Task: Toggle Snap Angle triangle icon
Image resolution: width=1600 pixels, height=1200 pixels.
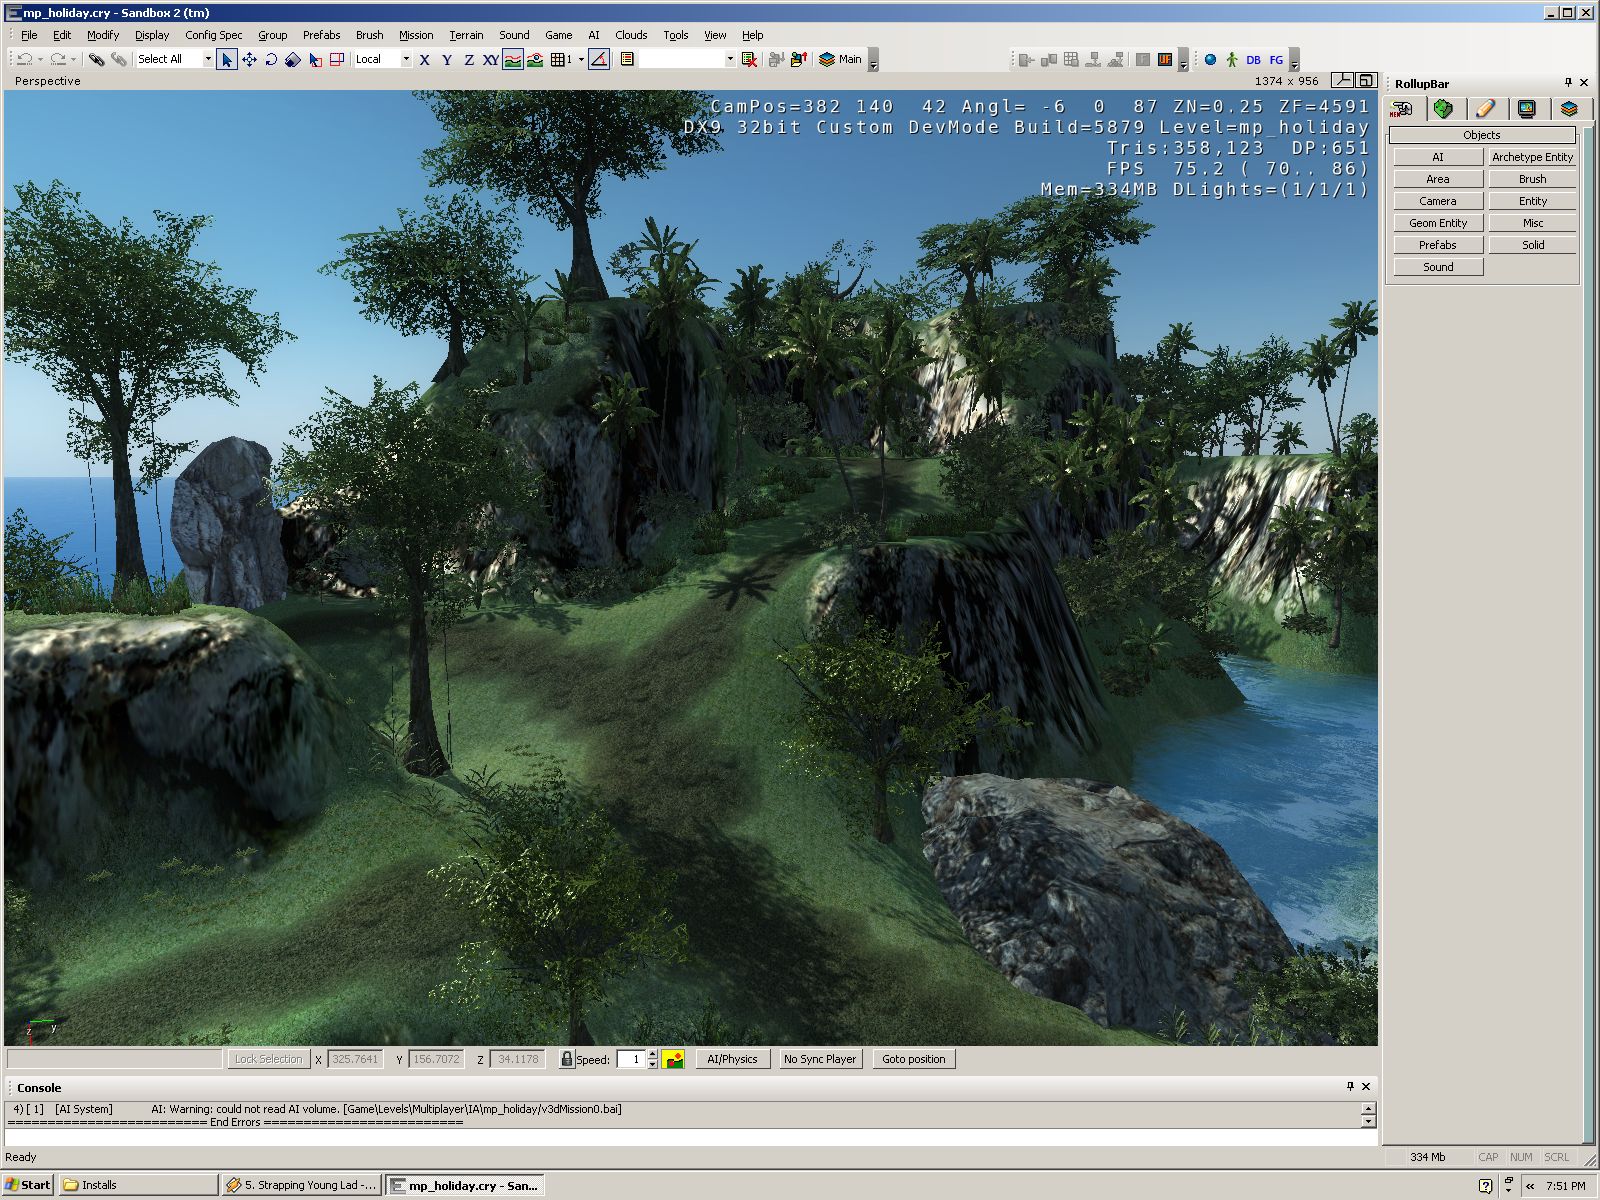Action: click(599, 59)
